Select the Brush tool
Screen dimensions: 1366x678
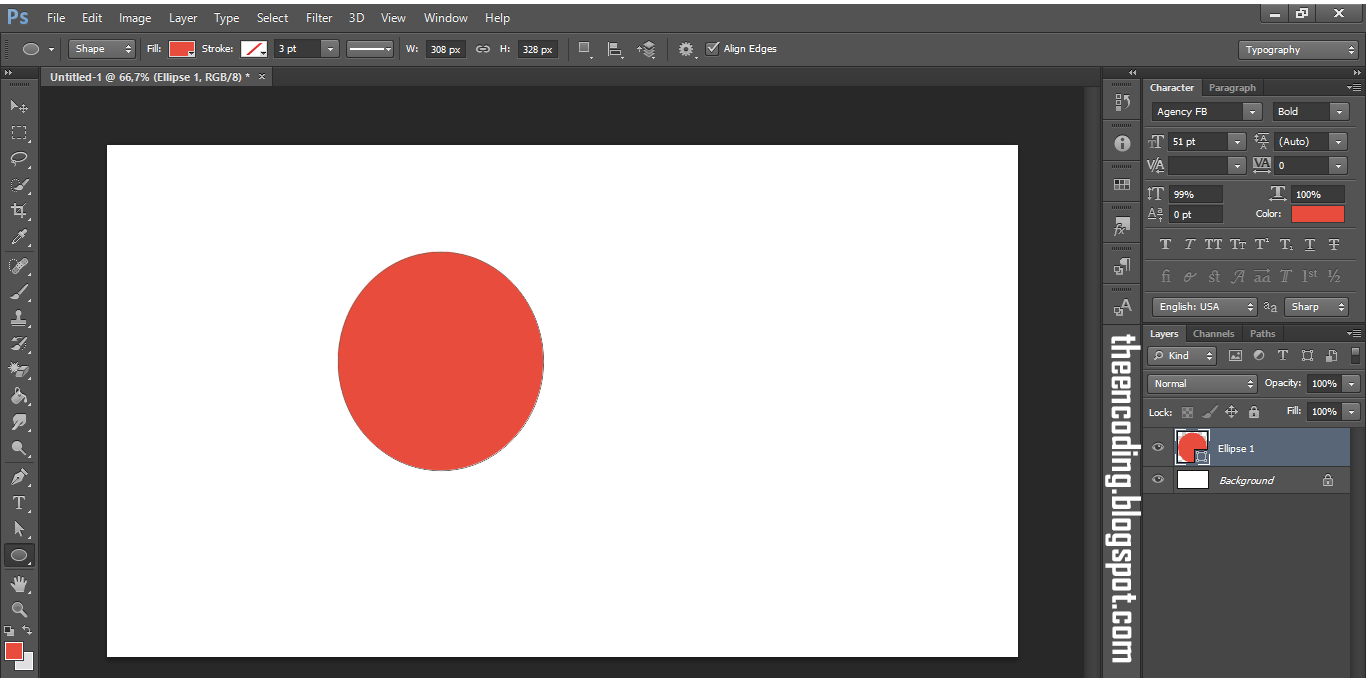point(19,293)
